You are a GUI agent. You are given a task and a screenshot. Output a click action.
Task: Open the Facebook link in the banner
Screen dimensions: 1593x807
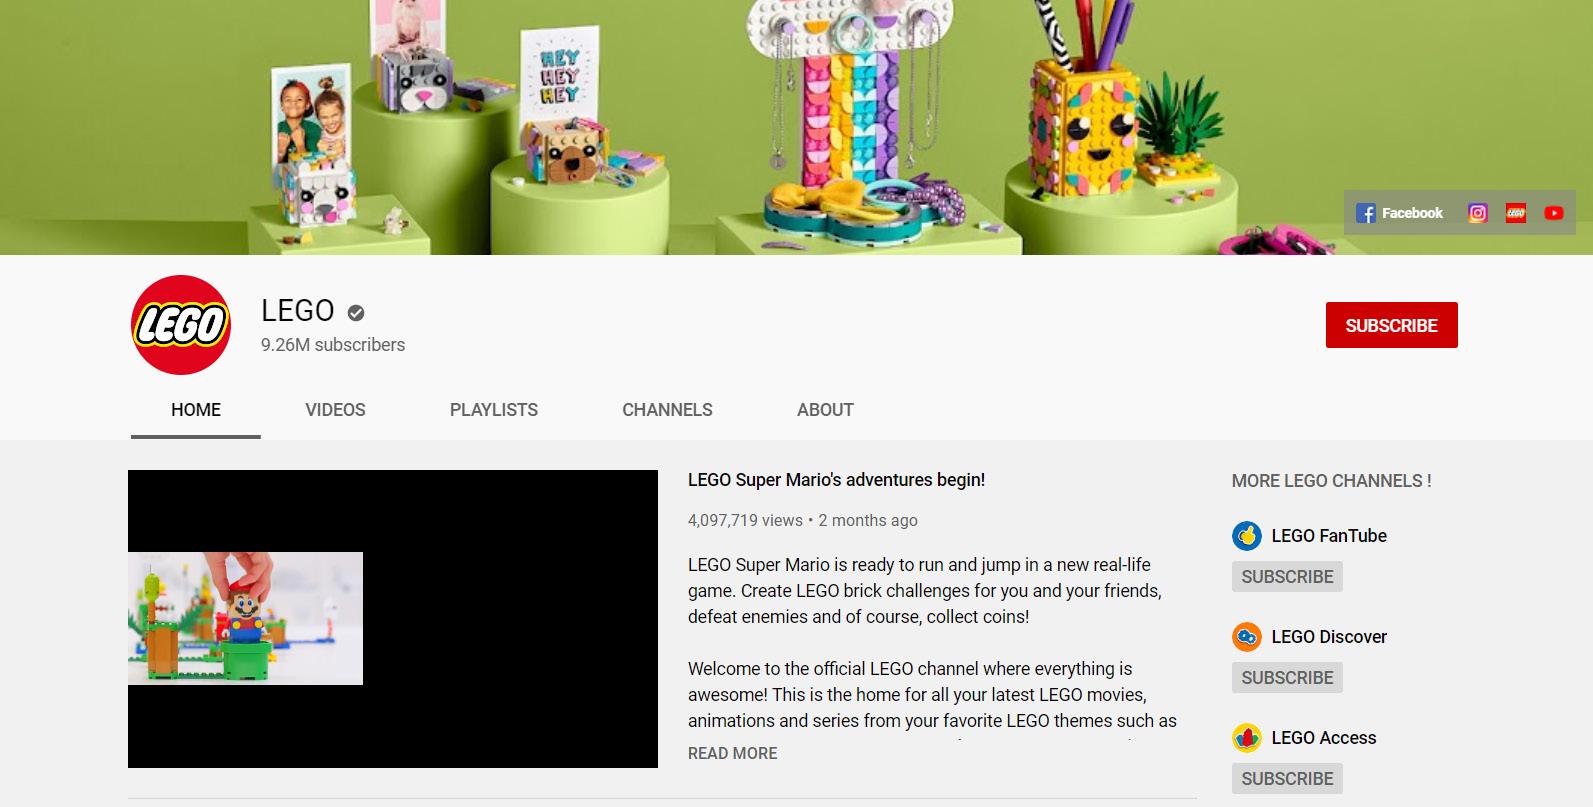pos(1399,213)
